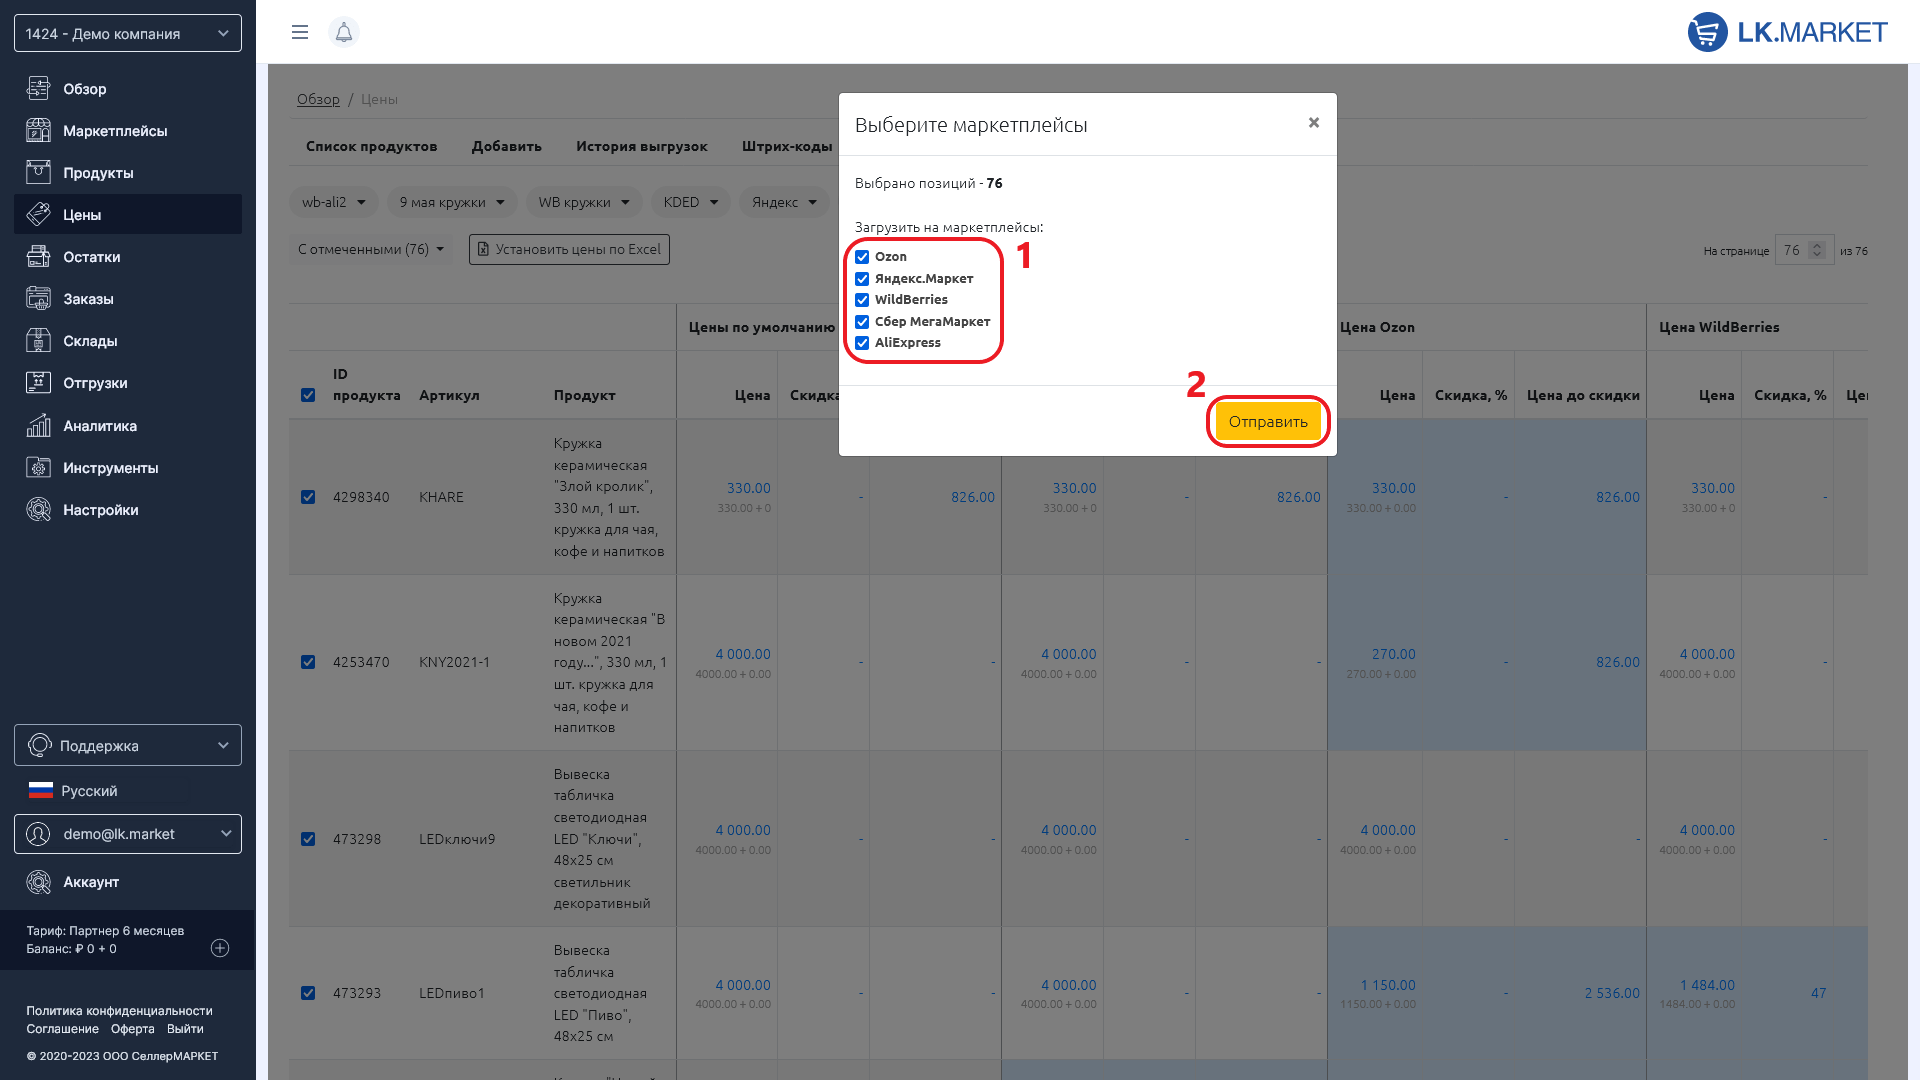Expand the 9 мая кружки dropdown
The height and width of the screenshot is (1080, 1920).
[x=452, y=202]
